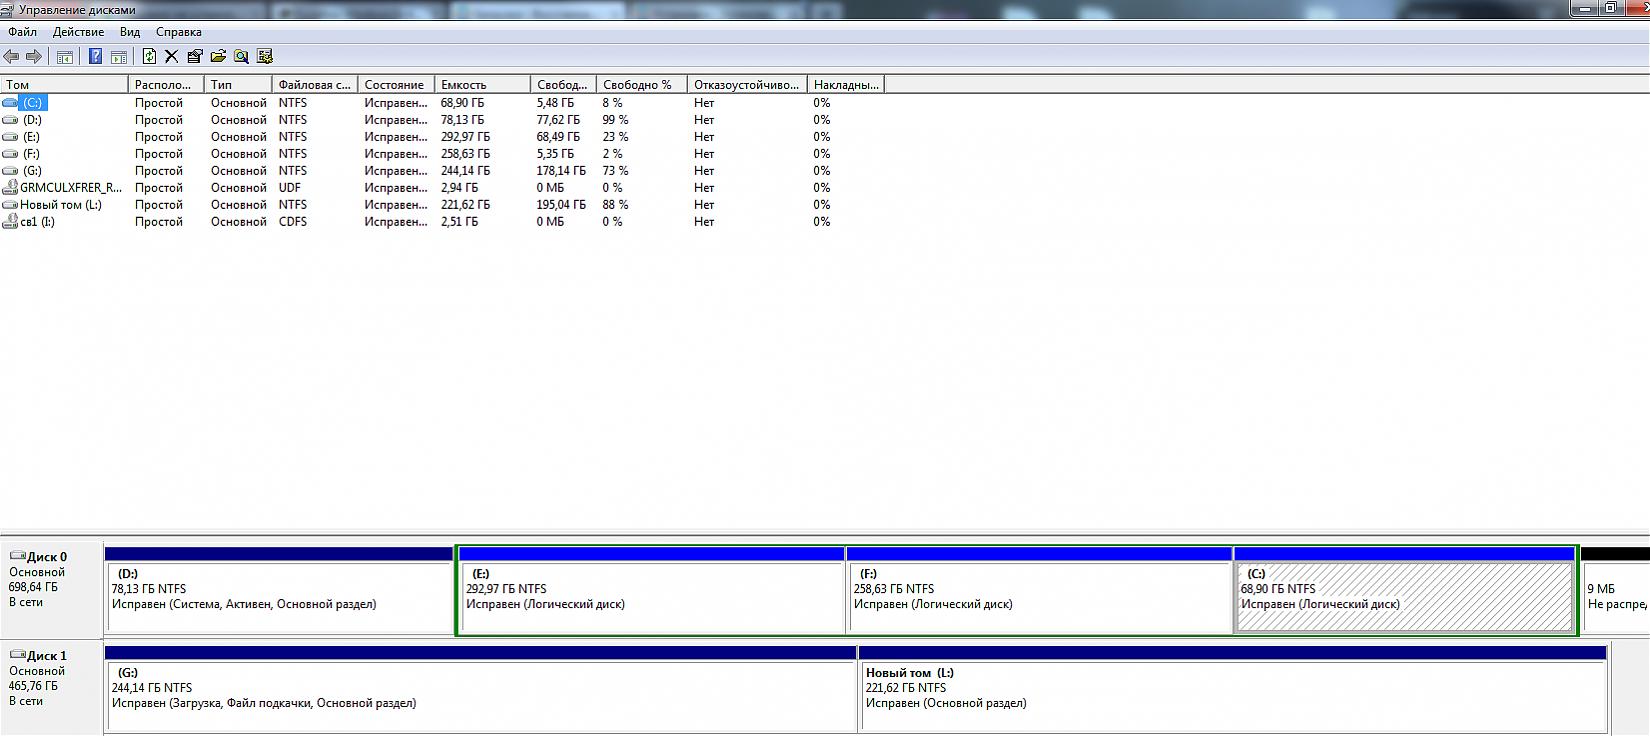The width and height of the screenshot is (1650, 736).
Task: Select volume (E:) in the volume list
Action: [31, 137]
